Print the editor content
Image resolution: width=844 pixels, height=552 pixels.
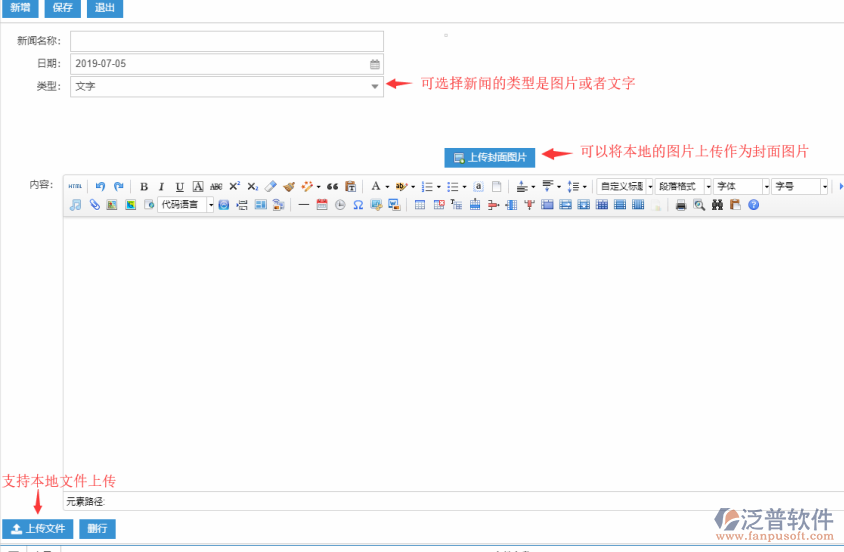coord(681,204)
